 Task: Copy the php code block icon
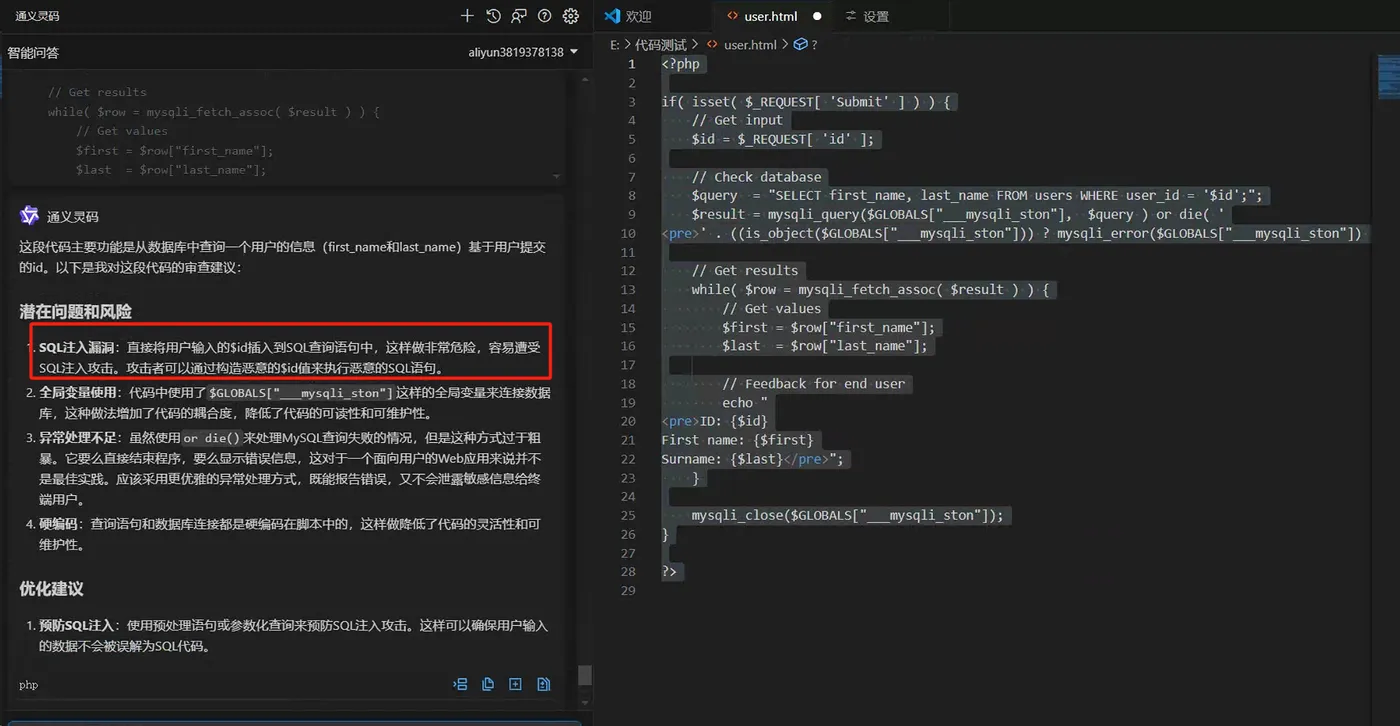tap(488, 684)
